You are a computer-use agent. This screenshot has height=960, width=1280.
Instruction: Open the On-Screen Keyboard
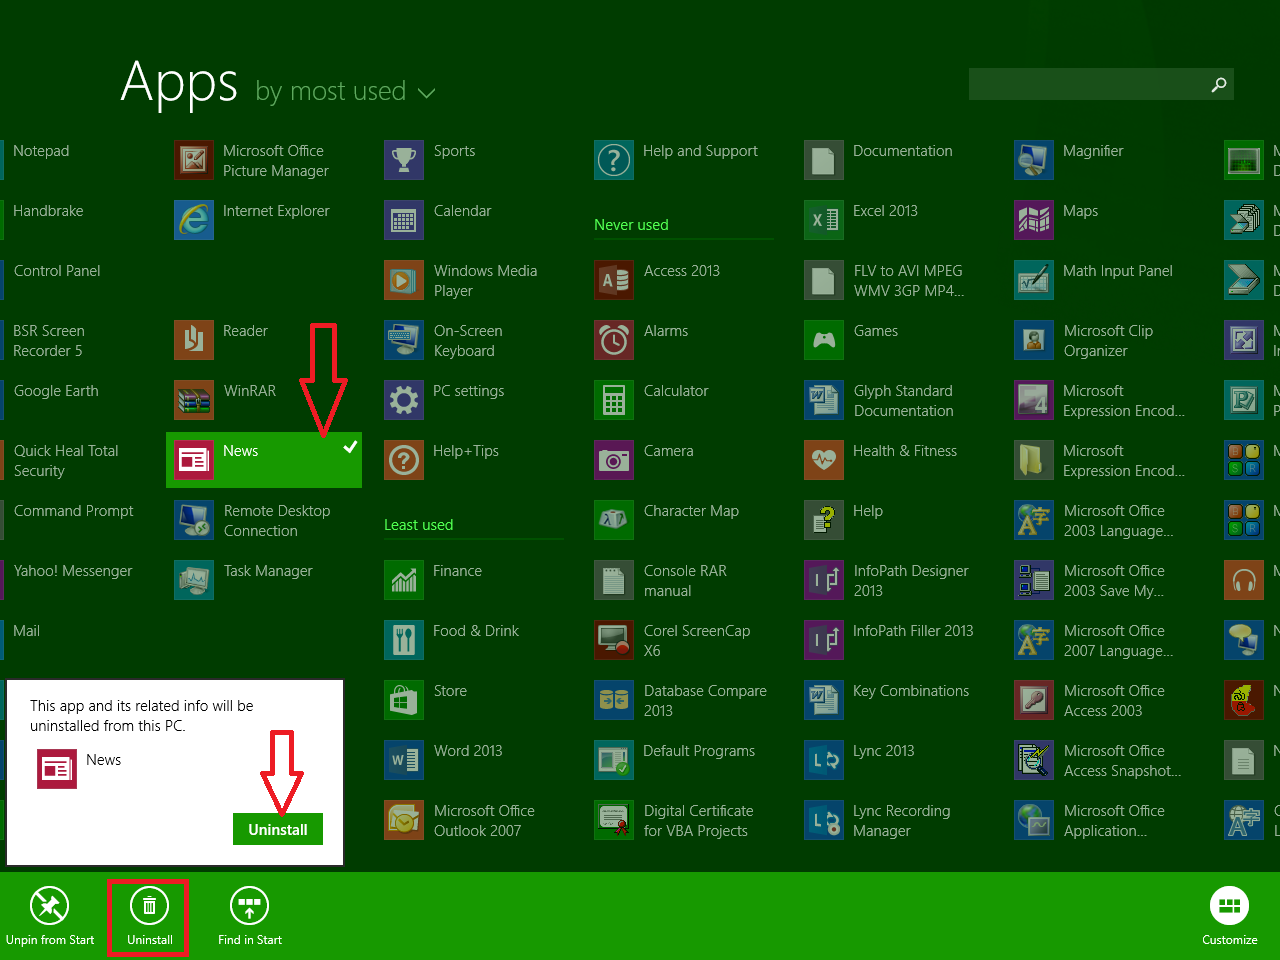(x=460, y=340)
